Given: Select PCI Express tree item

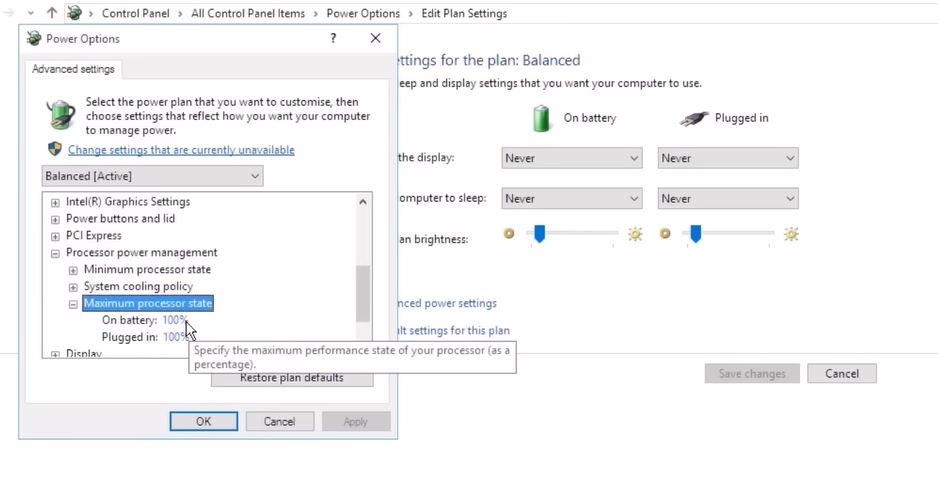Looking at the screenshot, I should (93, 236).
